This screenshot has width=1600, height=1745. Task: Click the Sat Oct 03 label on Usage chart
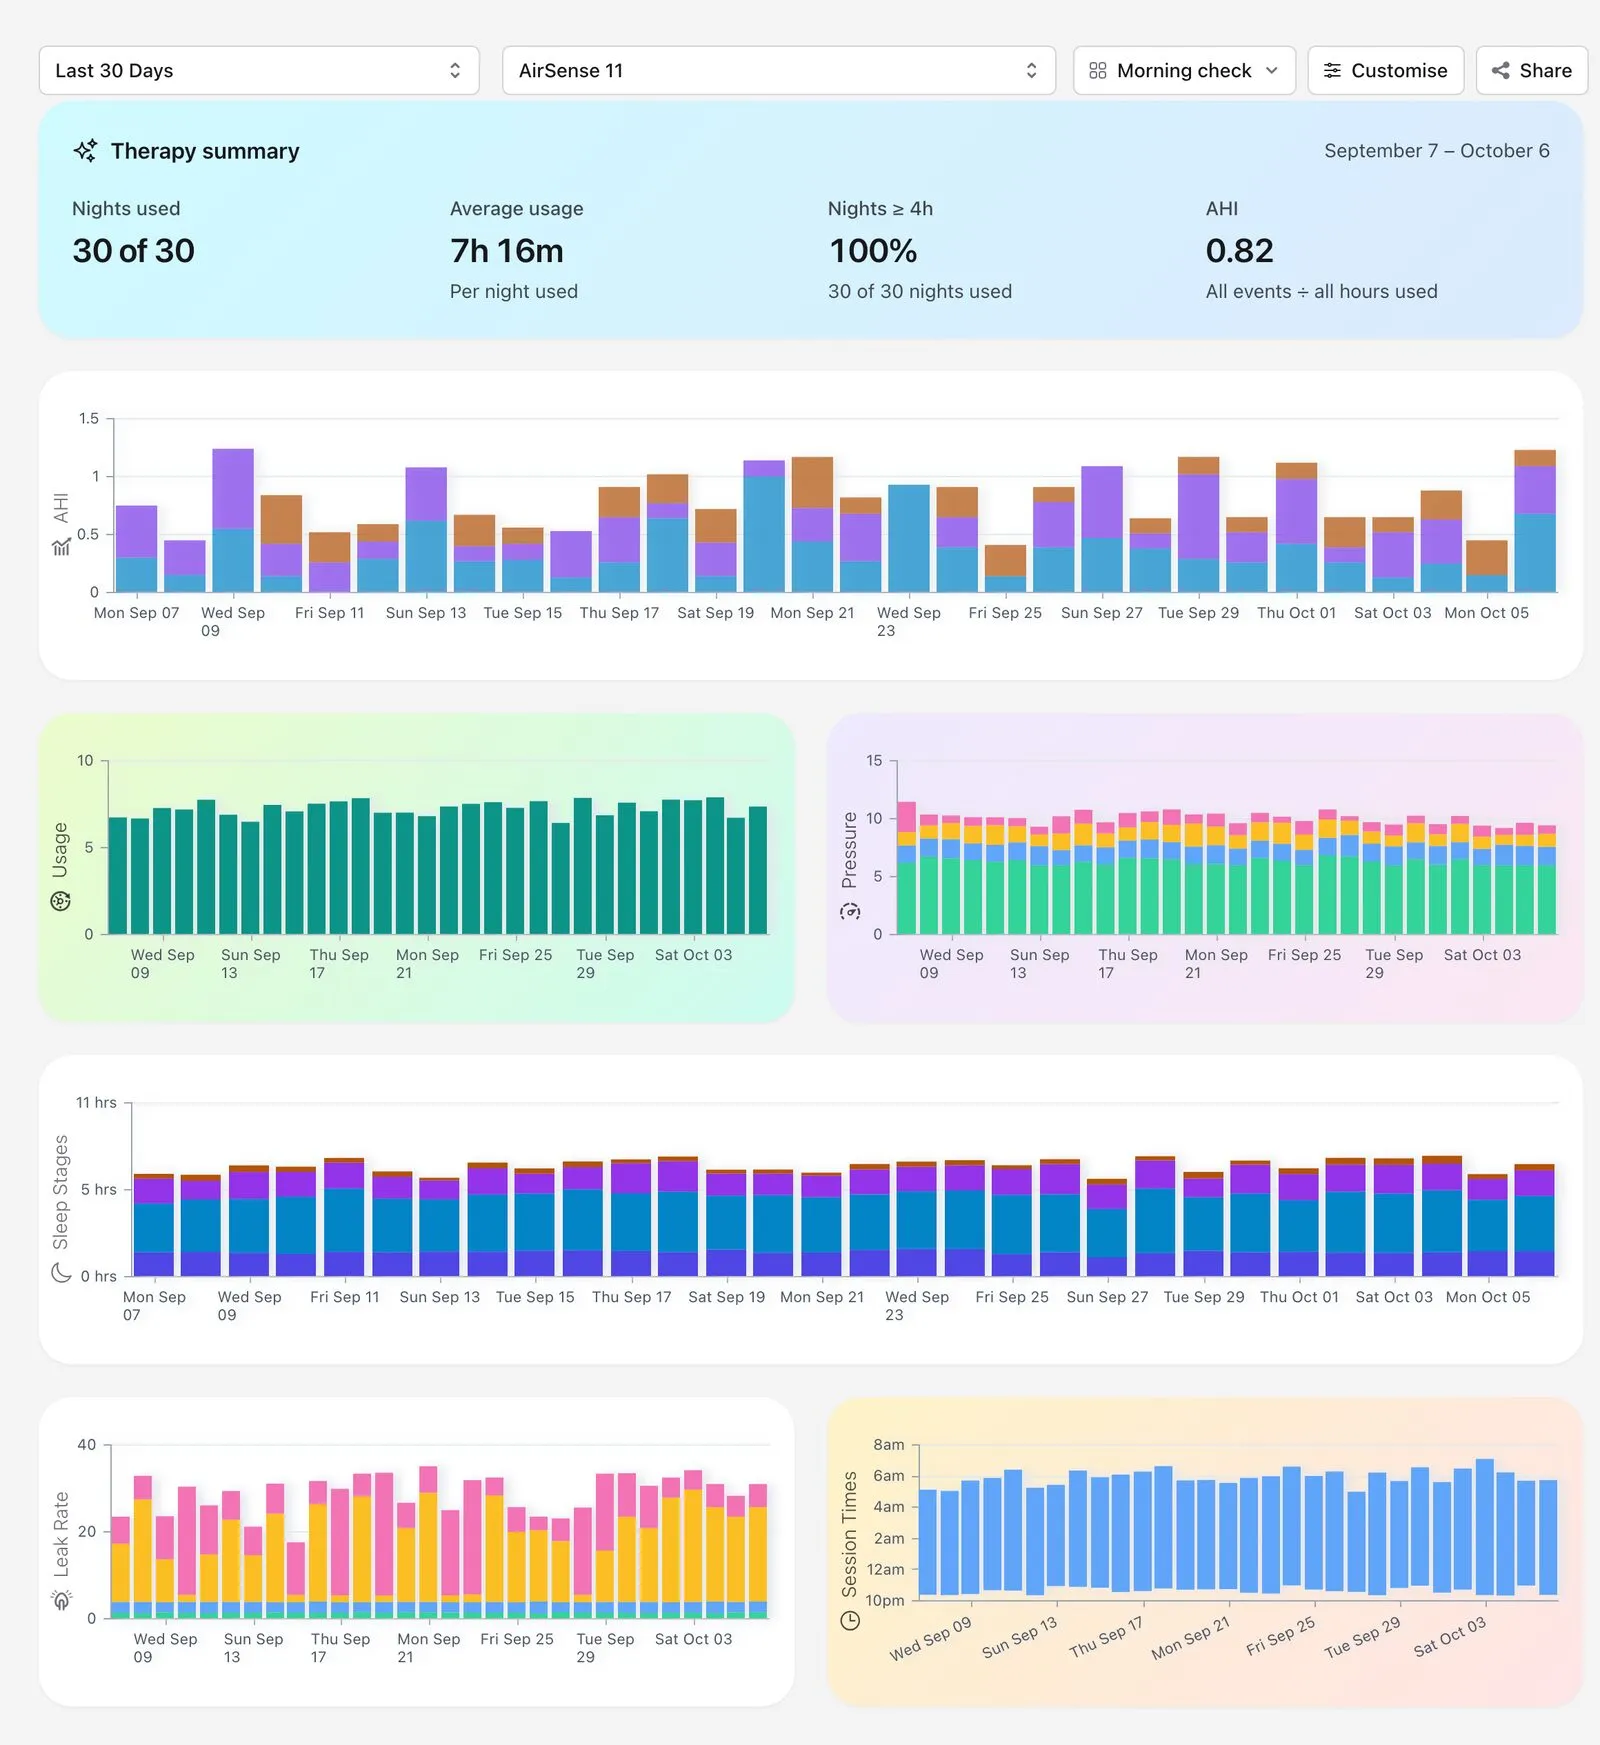(x=694, y=955)
